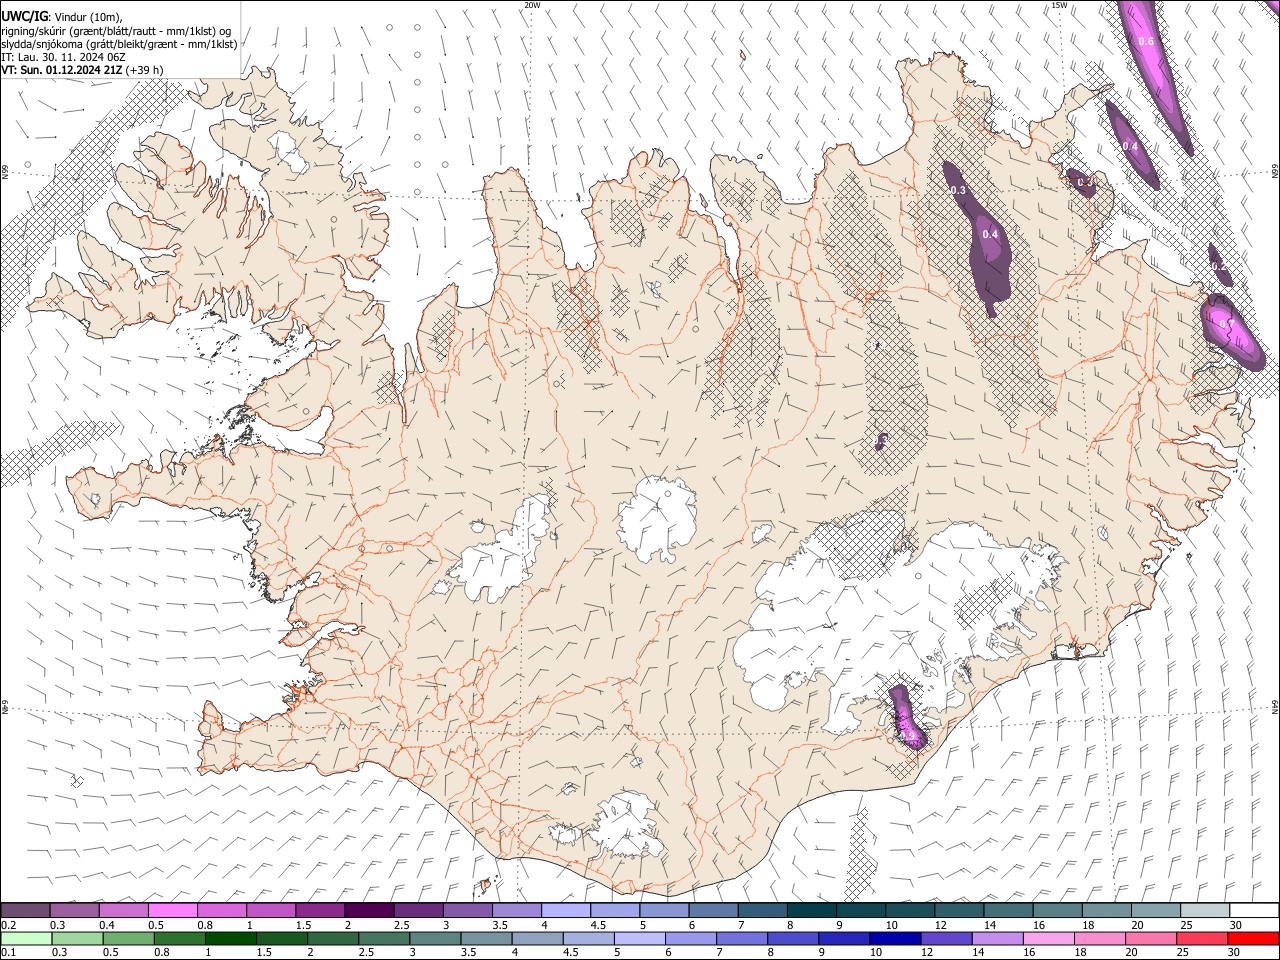Screen dimensions: 1280x960
Task: Select the 'Vindur (10m)' header text
Action: coord(88,17)
